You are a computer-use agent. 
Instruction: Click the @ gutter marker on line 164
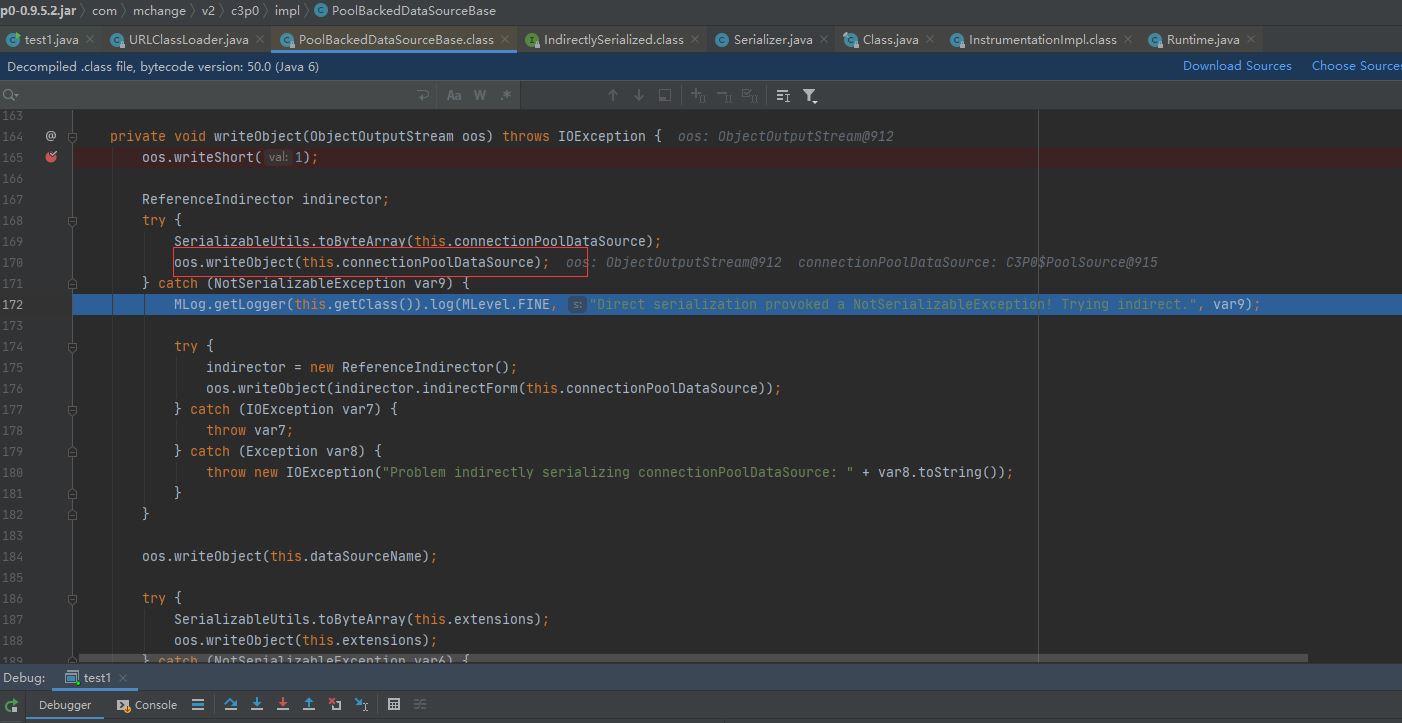(x=51, y=136)
